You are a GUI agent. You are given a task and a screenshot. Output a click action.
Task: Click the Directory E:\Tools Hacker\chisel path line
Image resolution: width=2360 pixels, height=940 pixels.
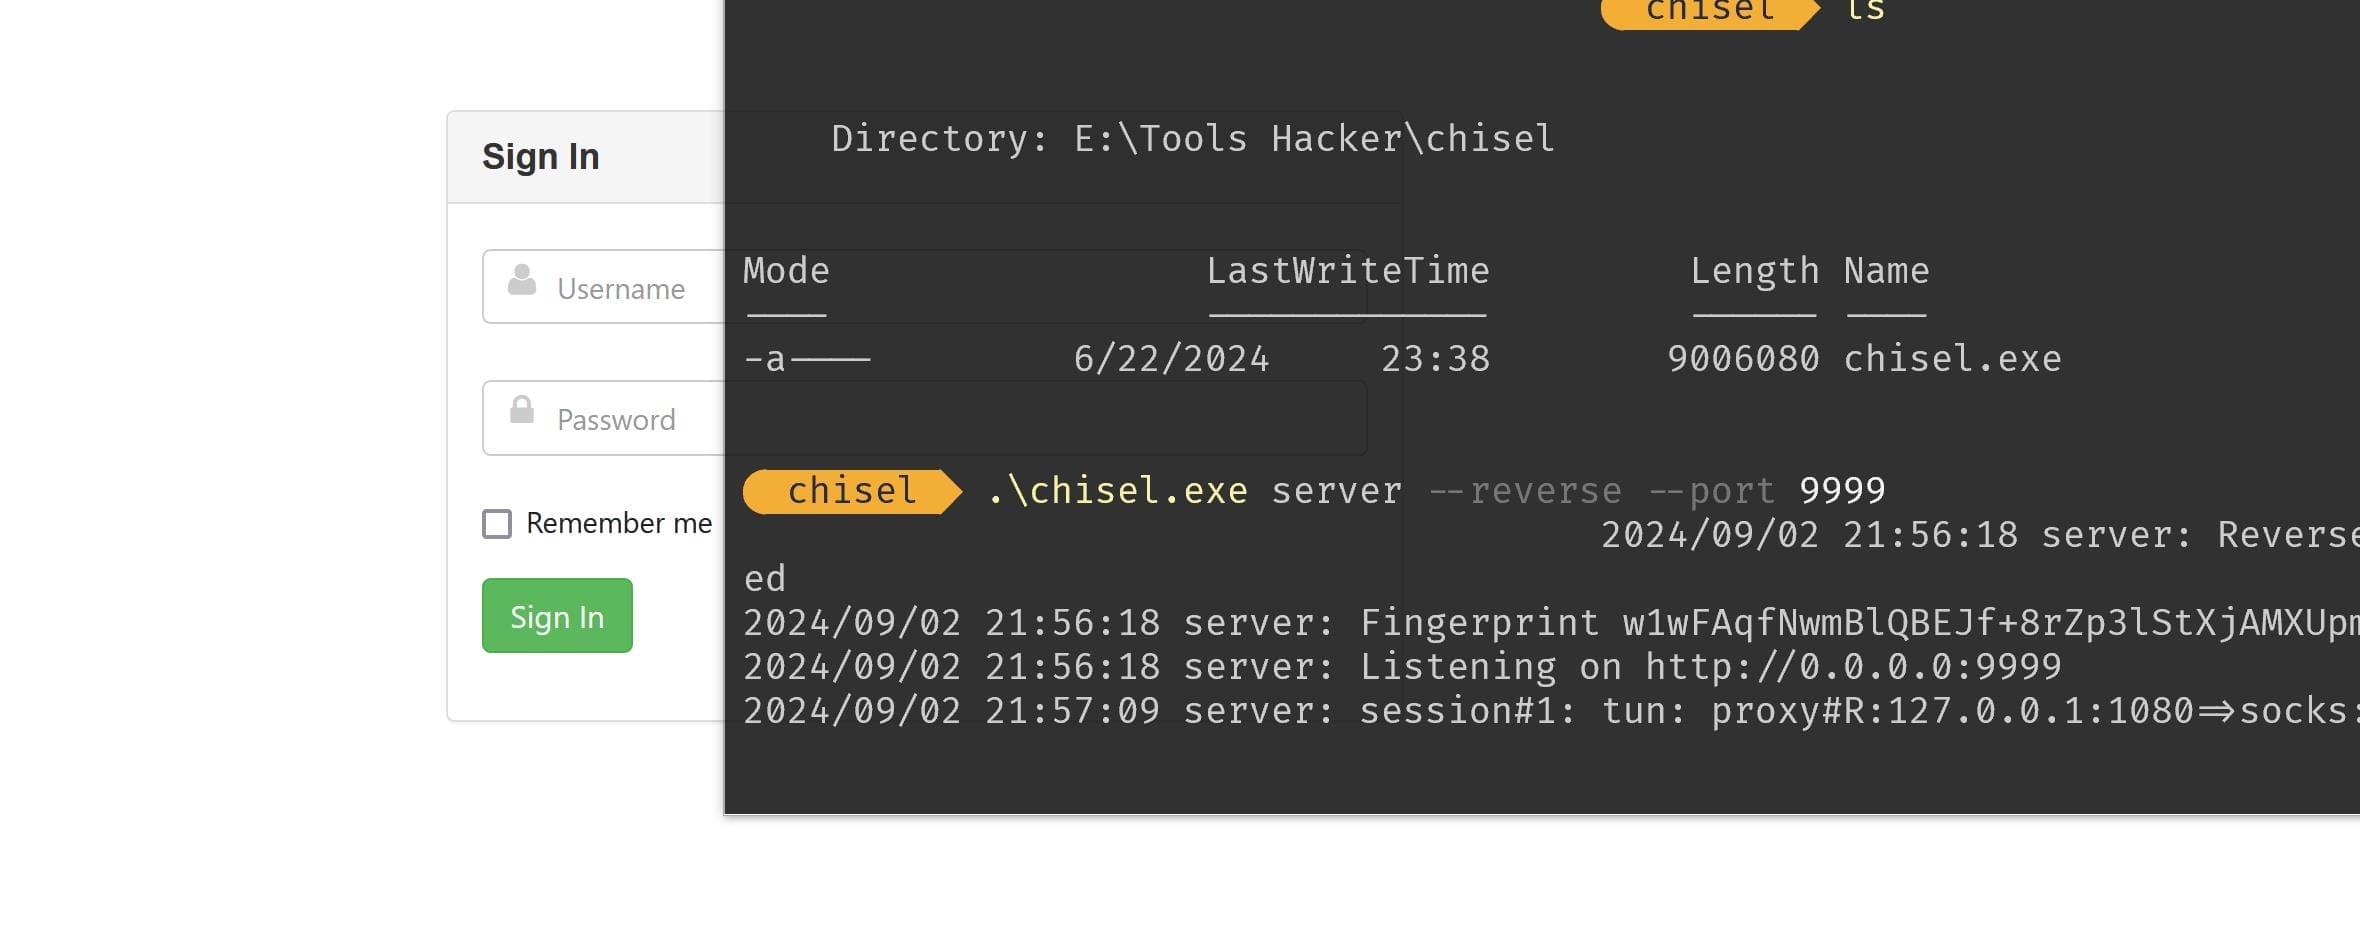coord(1193,138)
